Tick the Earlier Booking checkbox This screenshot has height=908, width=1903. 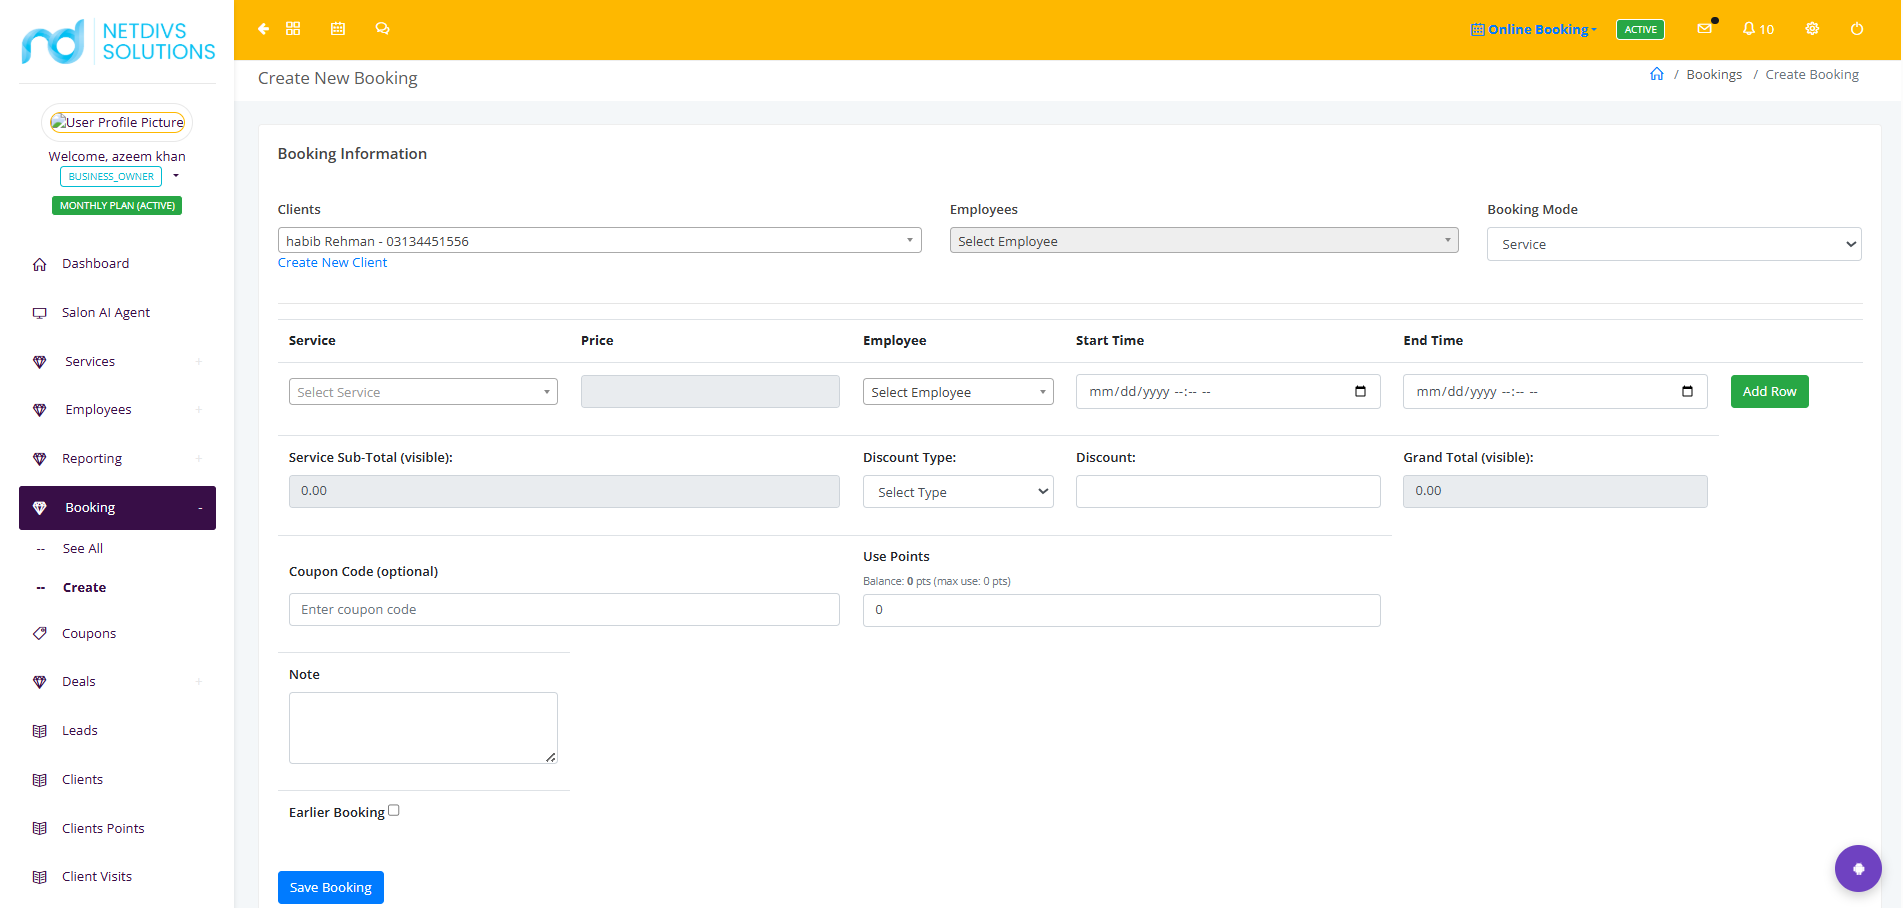pyautogui.click(x=394, y=811)
